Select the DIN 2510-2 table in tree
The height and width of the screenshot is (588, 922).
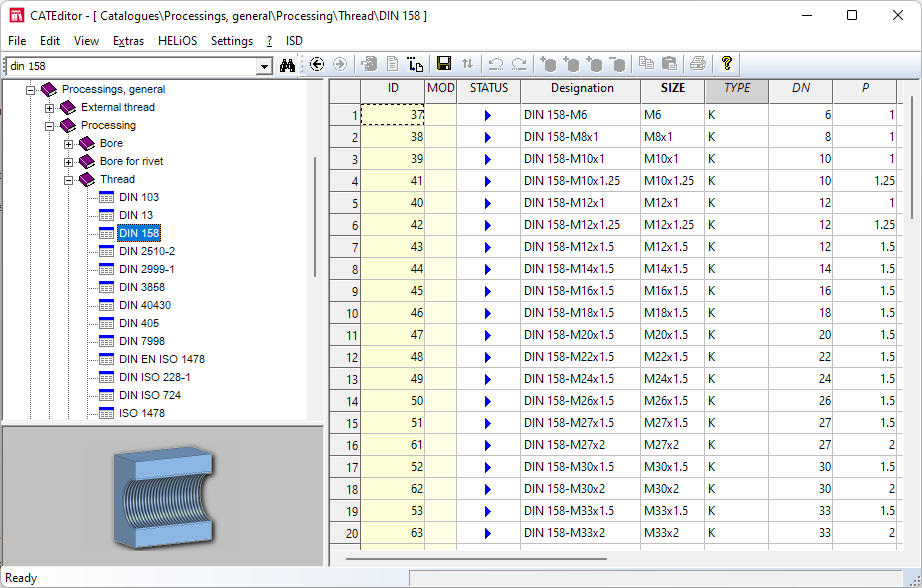coord(146,251)
